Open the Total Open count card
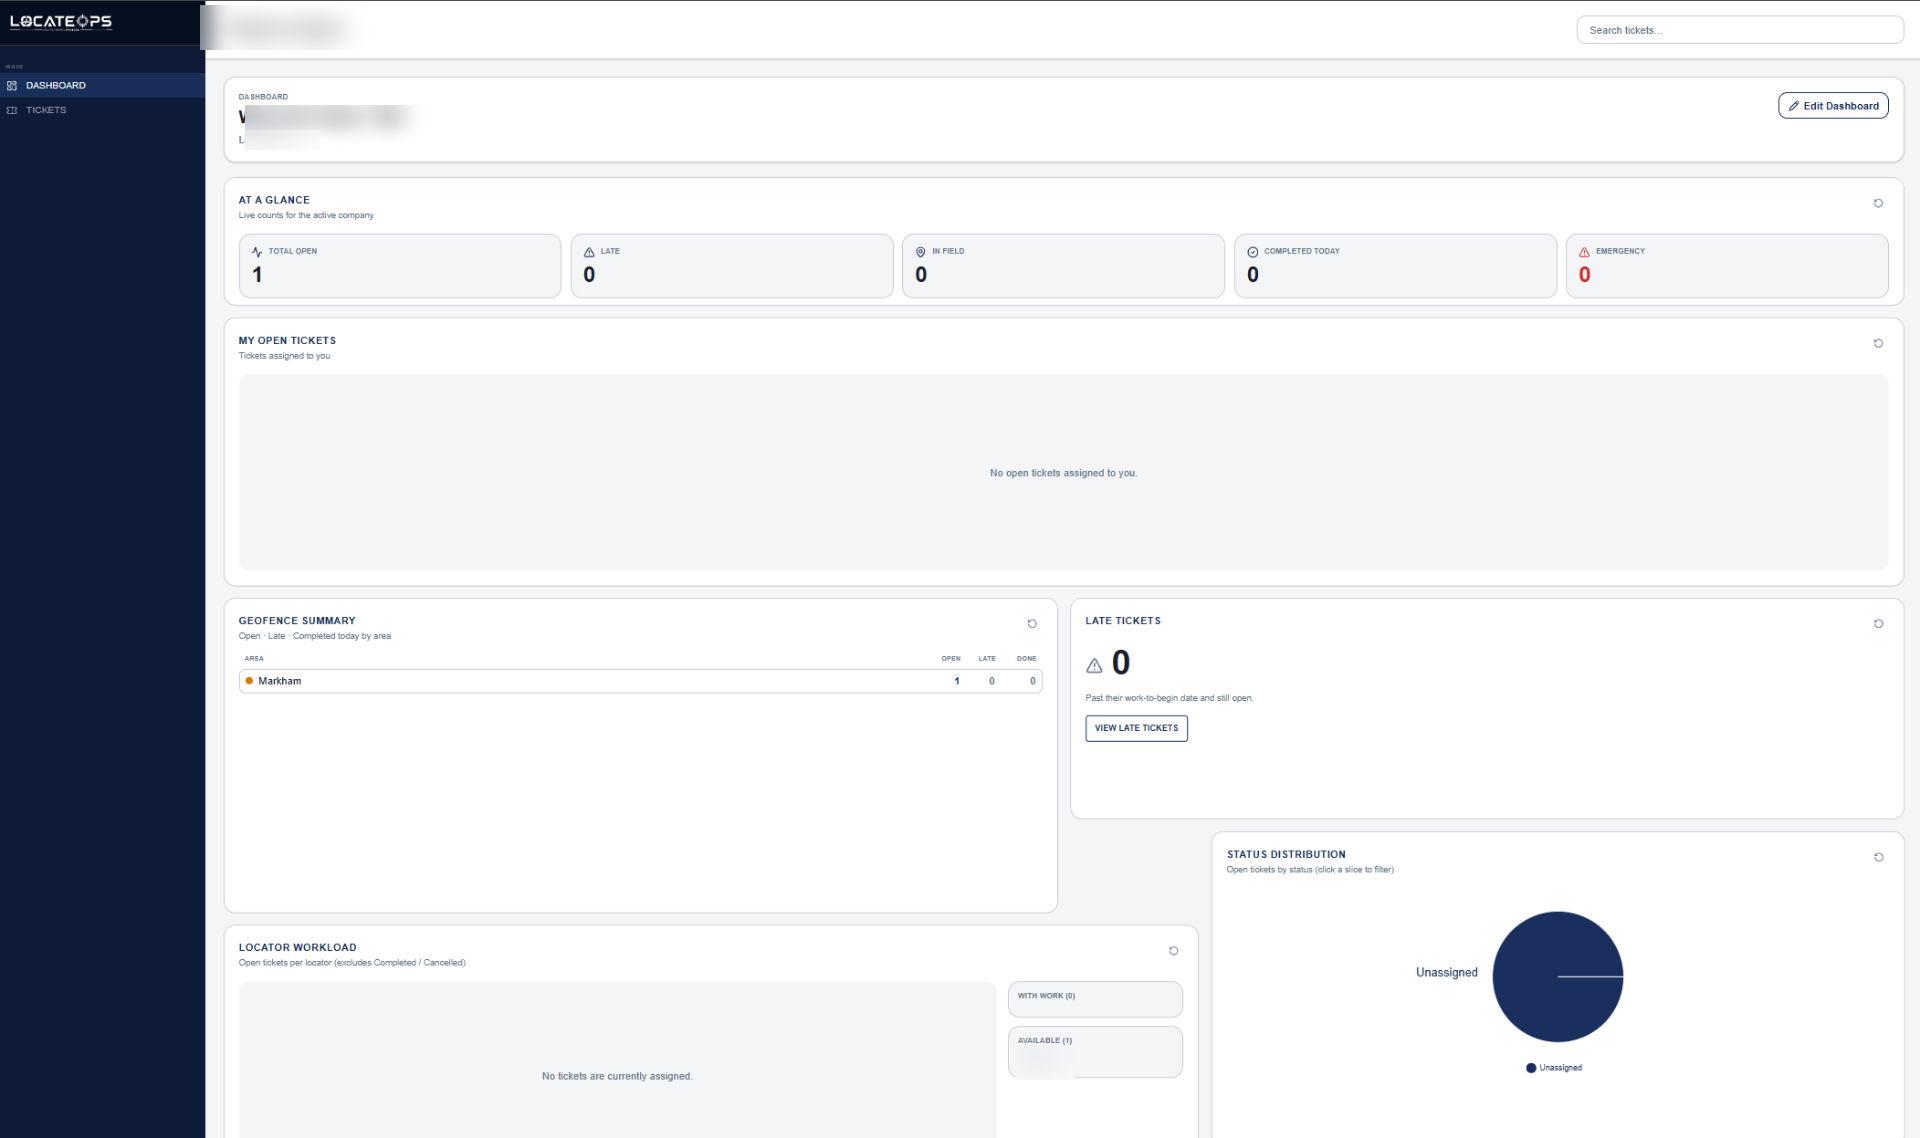This screenshot has height=1138, width=1920. (400, 266)
